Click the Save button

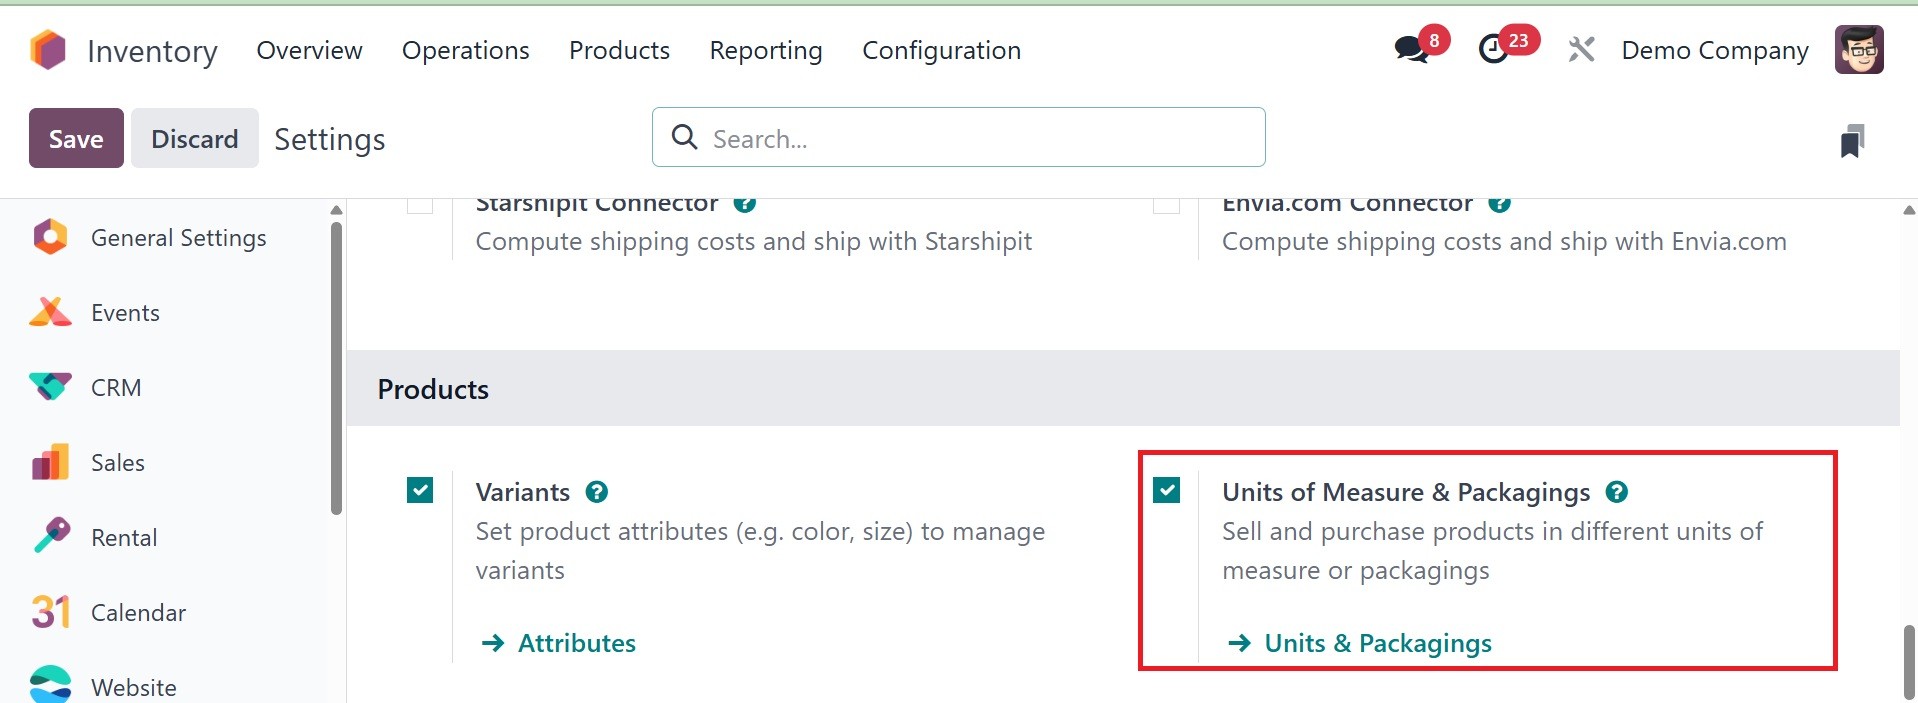pyautogui.click(x=76, y=139)
